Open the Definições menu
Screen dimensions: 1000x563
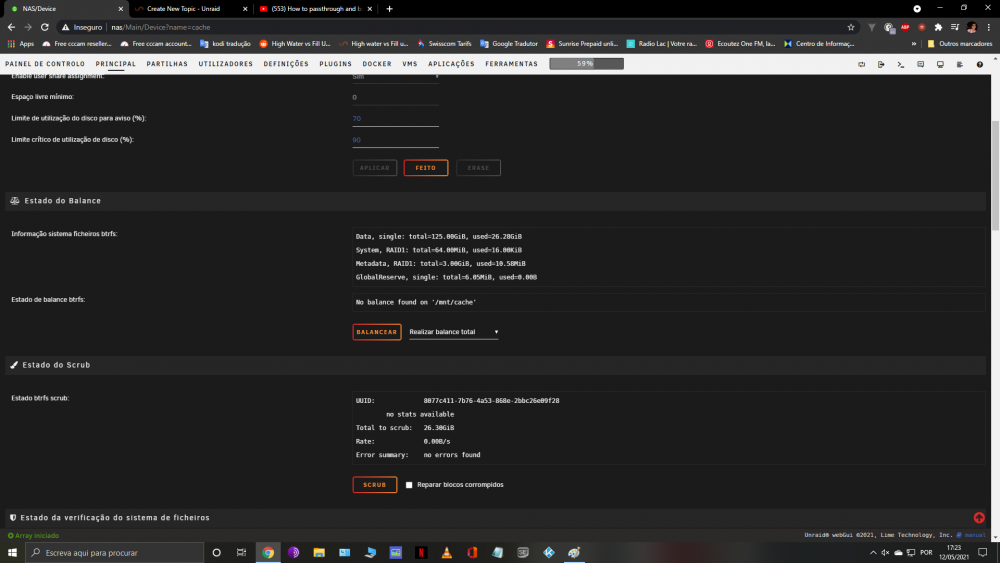(x=286, y=64)
